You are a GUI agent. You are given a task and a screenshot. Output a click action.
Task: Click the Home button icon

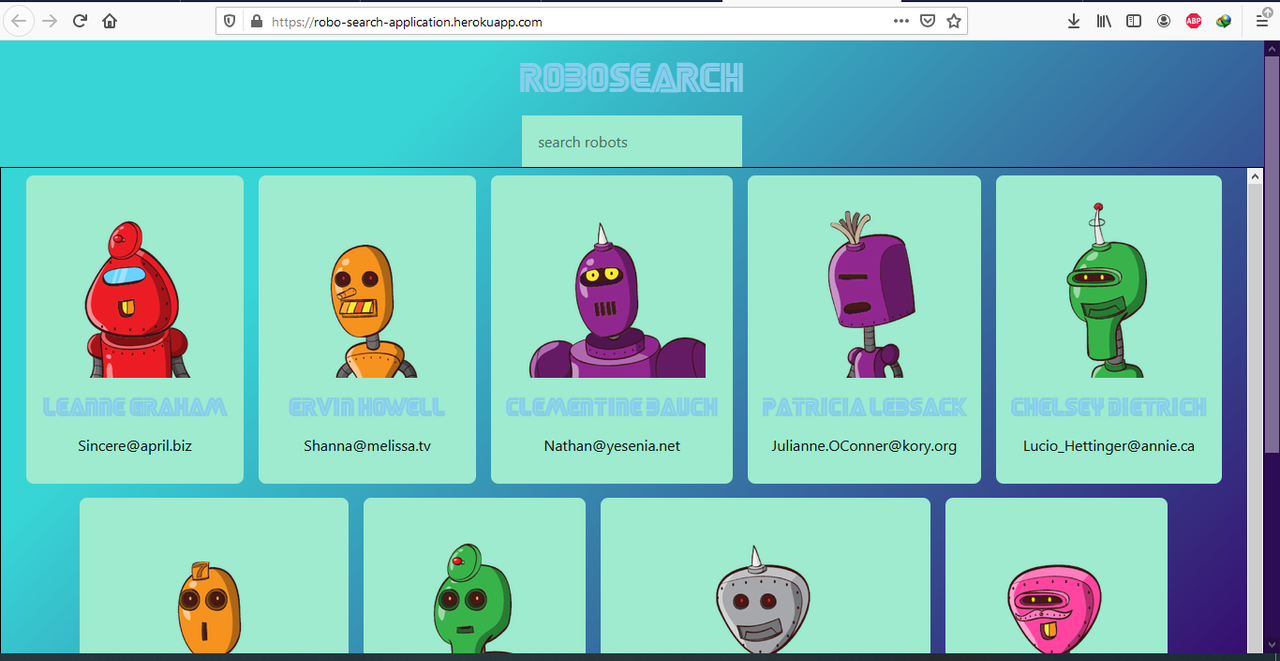[110, 20]
